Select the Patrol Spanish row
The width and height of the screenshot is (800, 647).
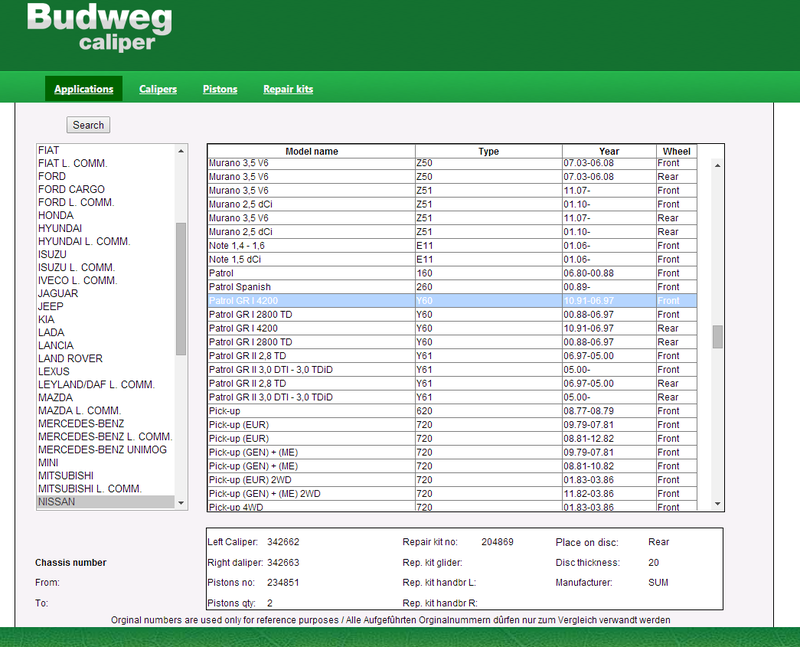(452, 287)
